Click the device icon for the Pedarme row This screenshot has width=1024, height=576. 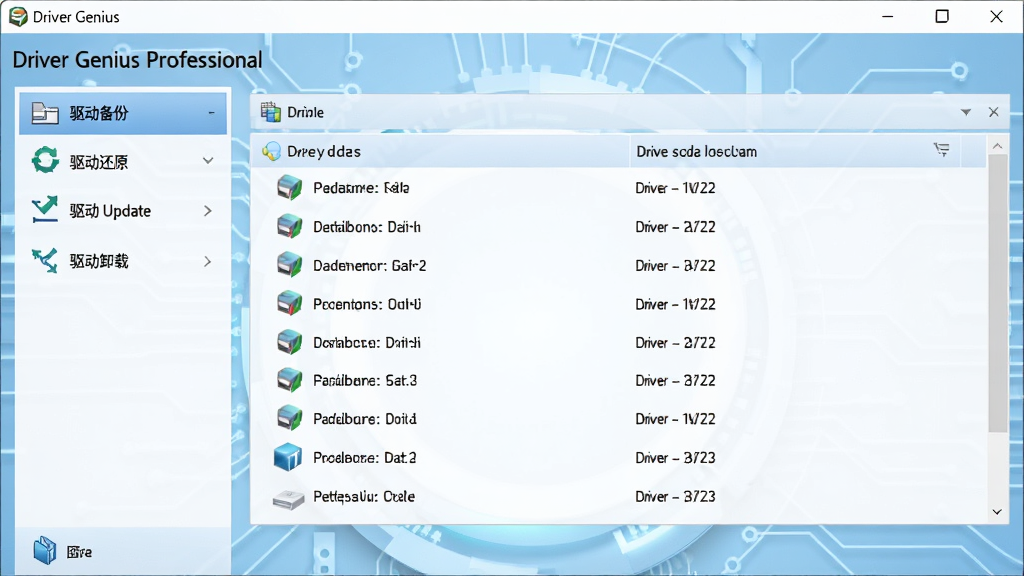point(289,188)
